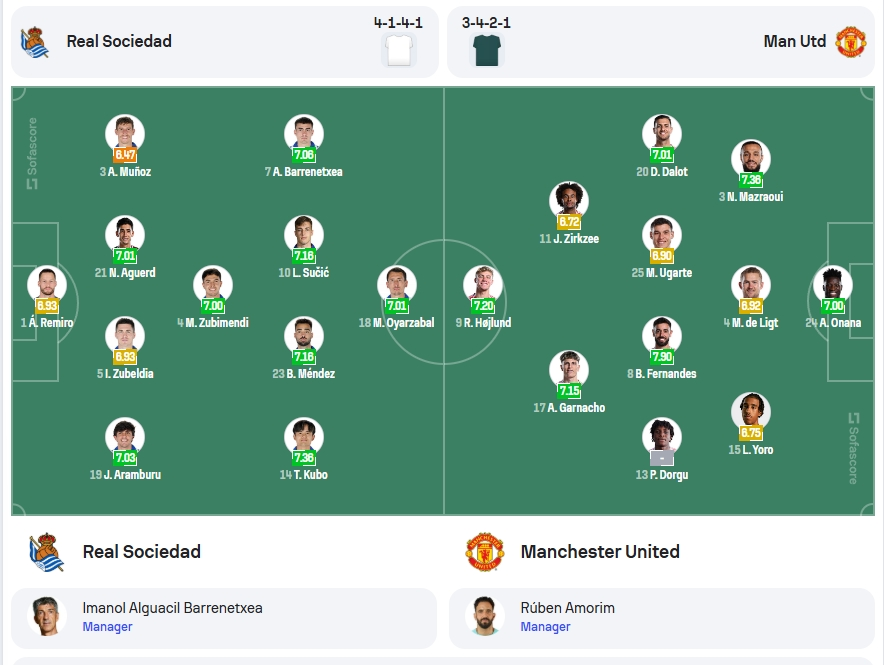Click M. Oyarzabal name label
884x665 pixels.
pos(396,323)
